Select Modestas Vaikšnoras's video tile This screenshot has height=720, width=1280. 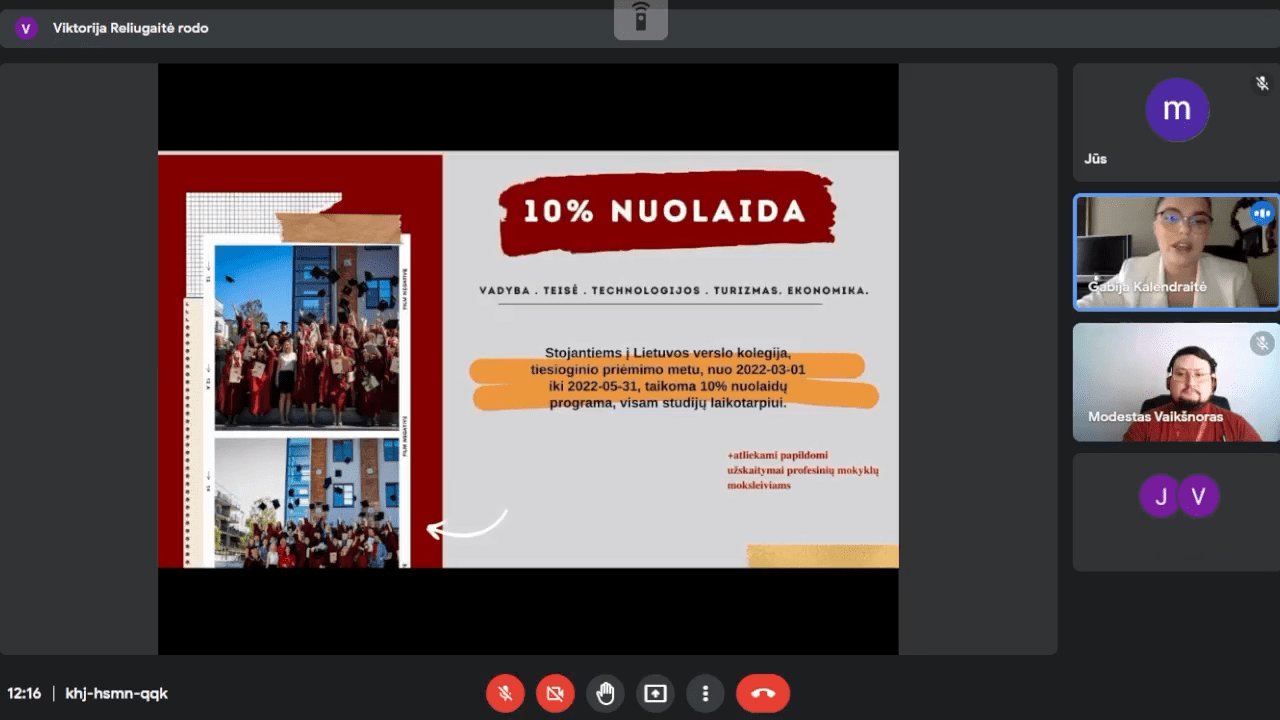click(x=1176, y=382)
